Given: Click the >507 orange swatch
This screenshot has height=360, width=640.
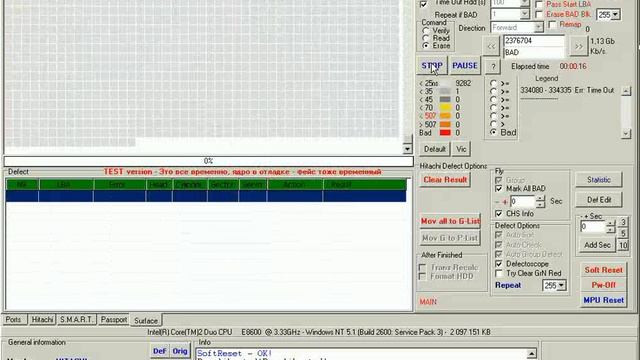Looking at the screenshot, I should coord(445,124).
